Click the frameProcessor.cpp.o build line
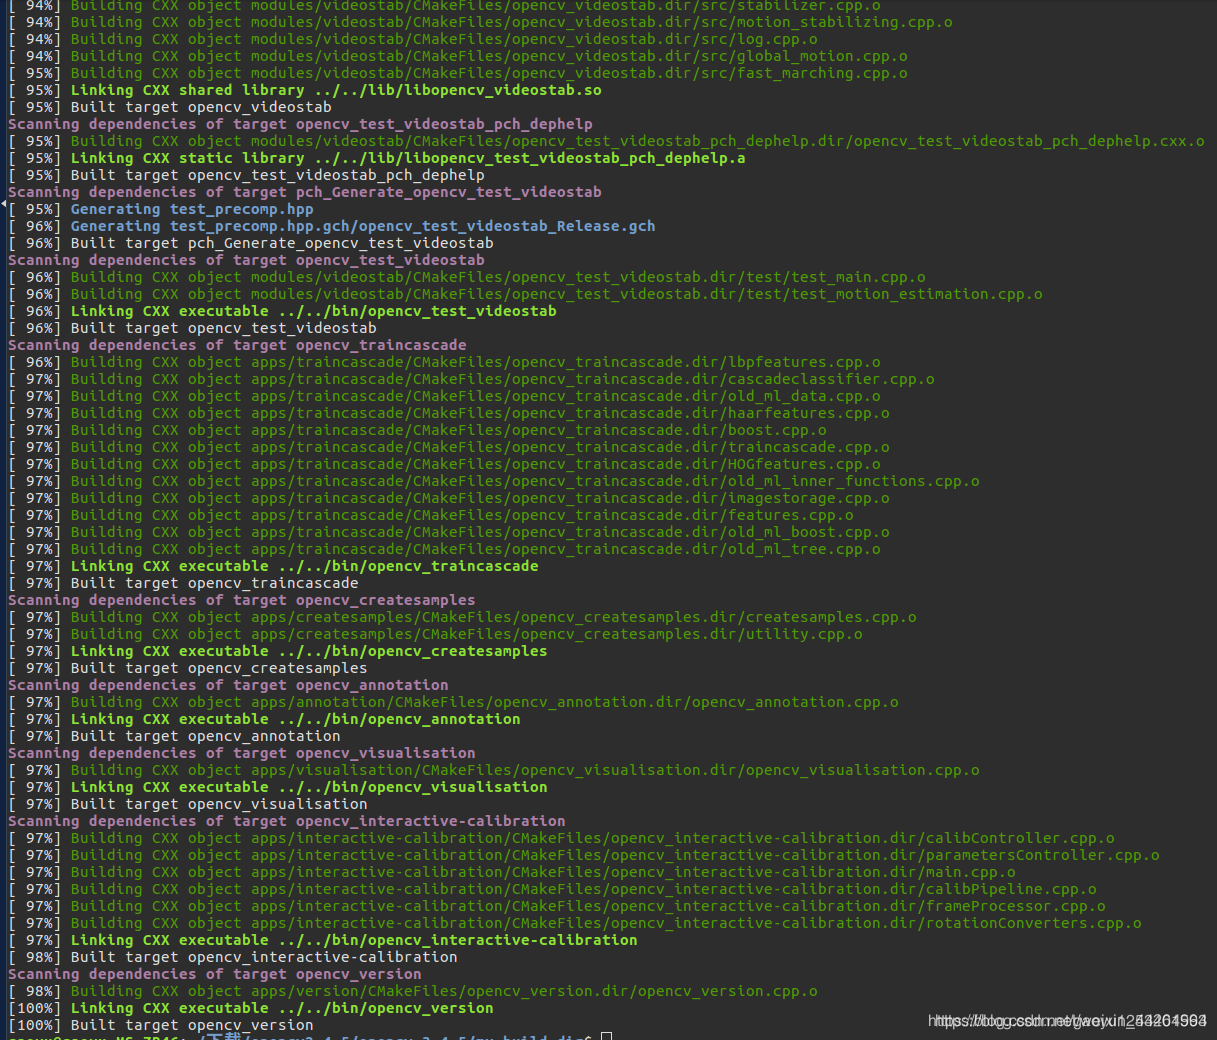Screen dimensions: 1217x1040 (557, 906)
